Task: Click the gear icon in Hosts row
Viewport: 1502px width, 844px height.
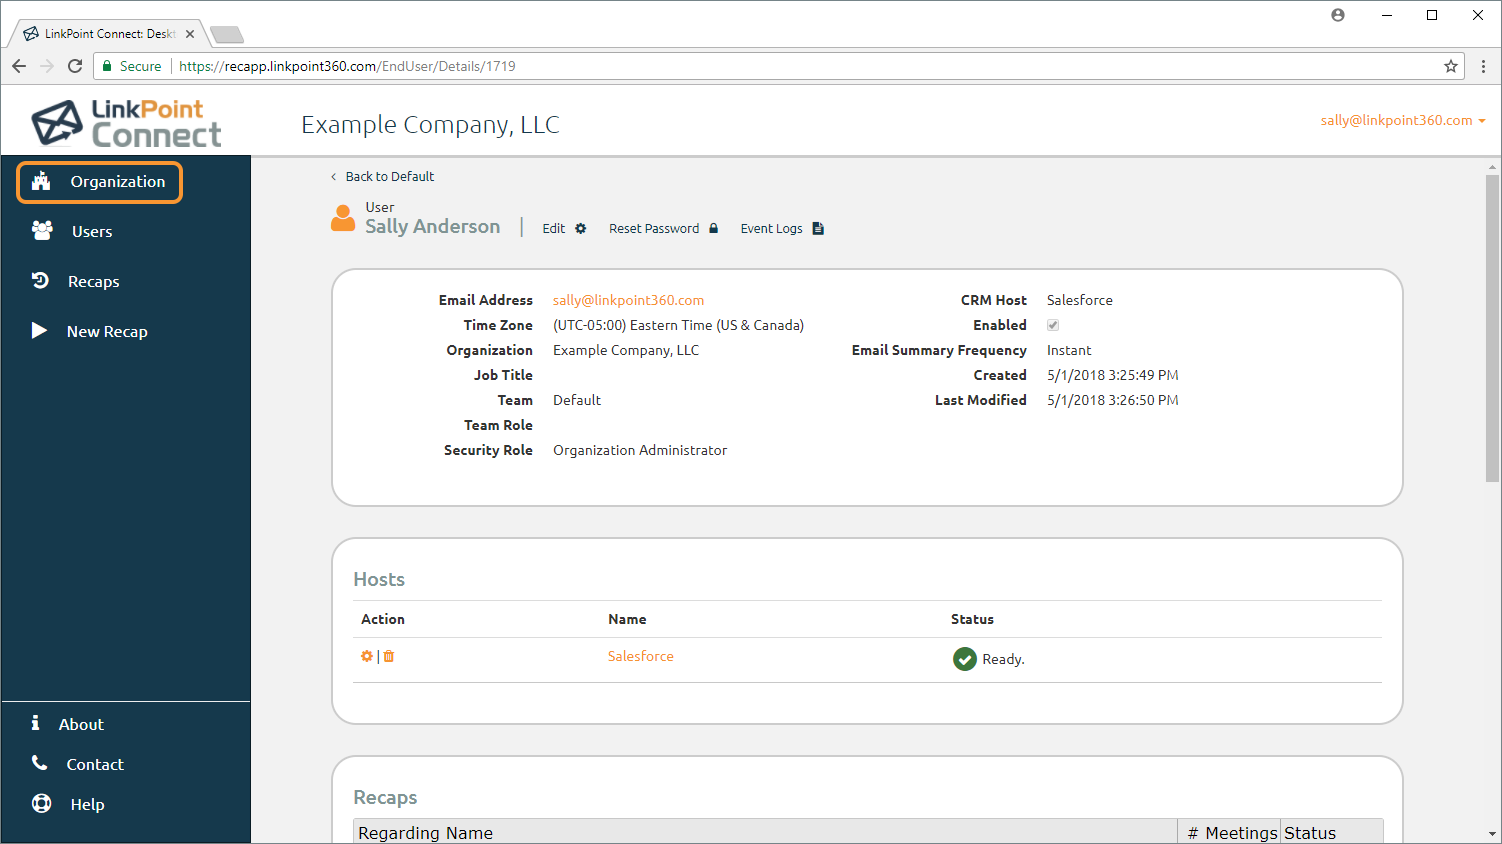Action: [x=366, y=656]
